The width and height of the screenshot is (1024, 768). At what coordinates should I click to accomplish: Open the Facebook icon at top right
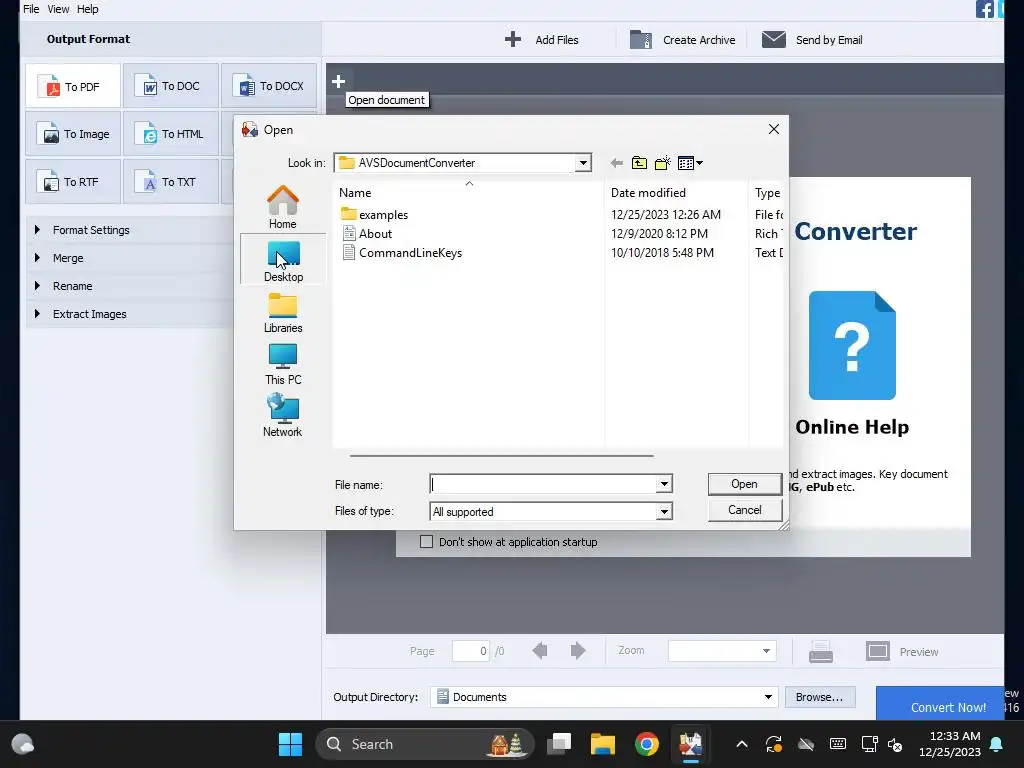(x=984, y=9)
